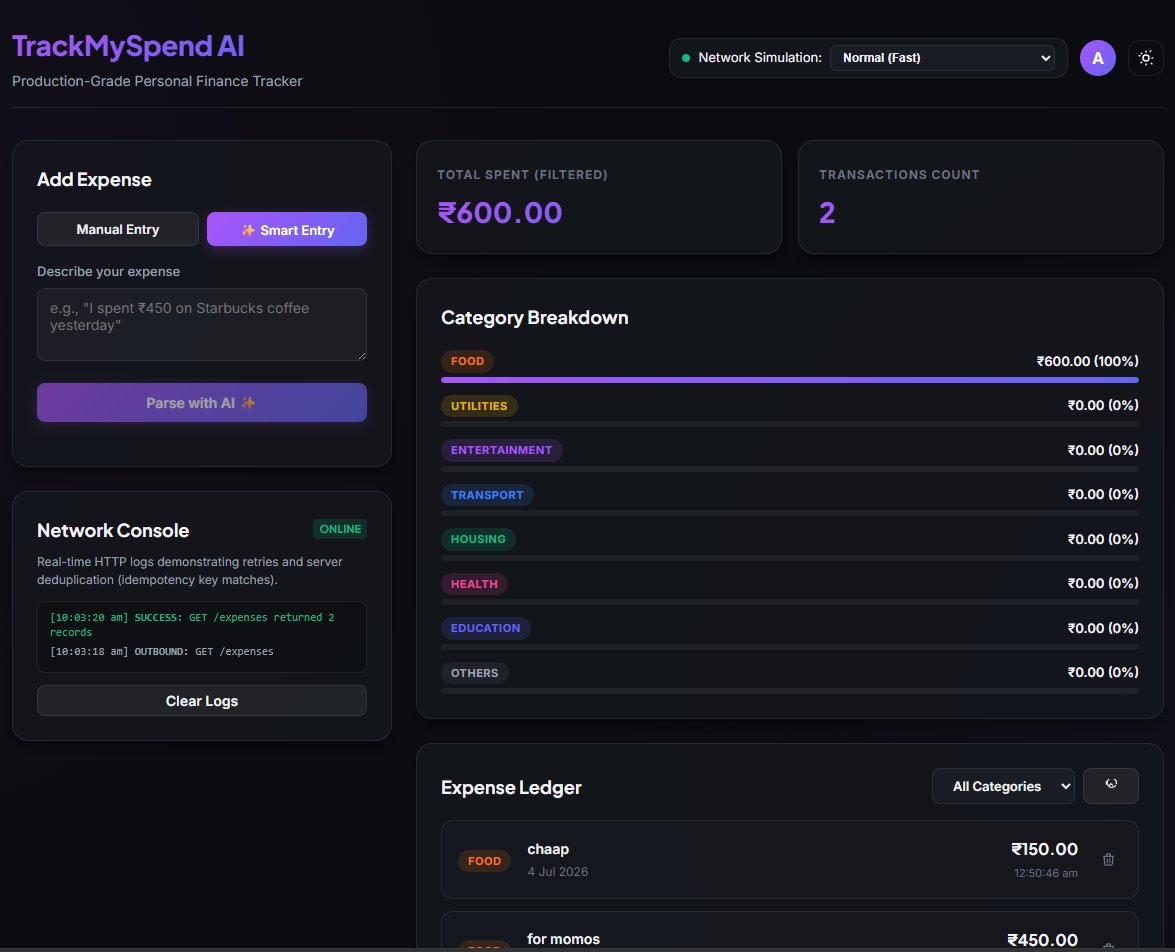Click the 4 Jul 2026 date
Viewport: 1175px width, 952px height.
tap(558, 872)
